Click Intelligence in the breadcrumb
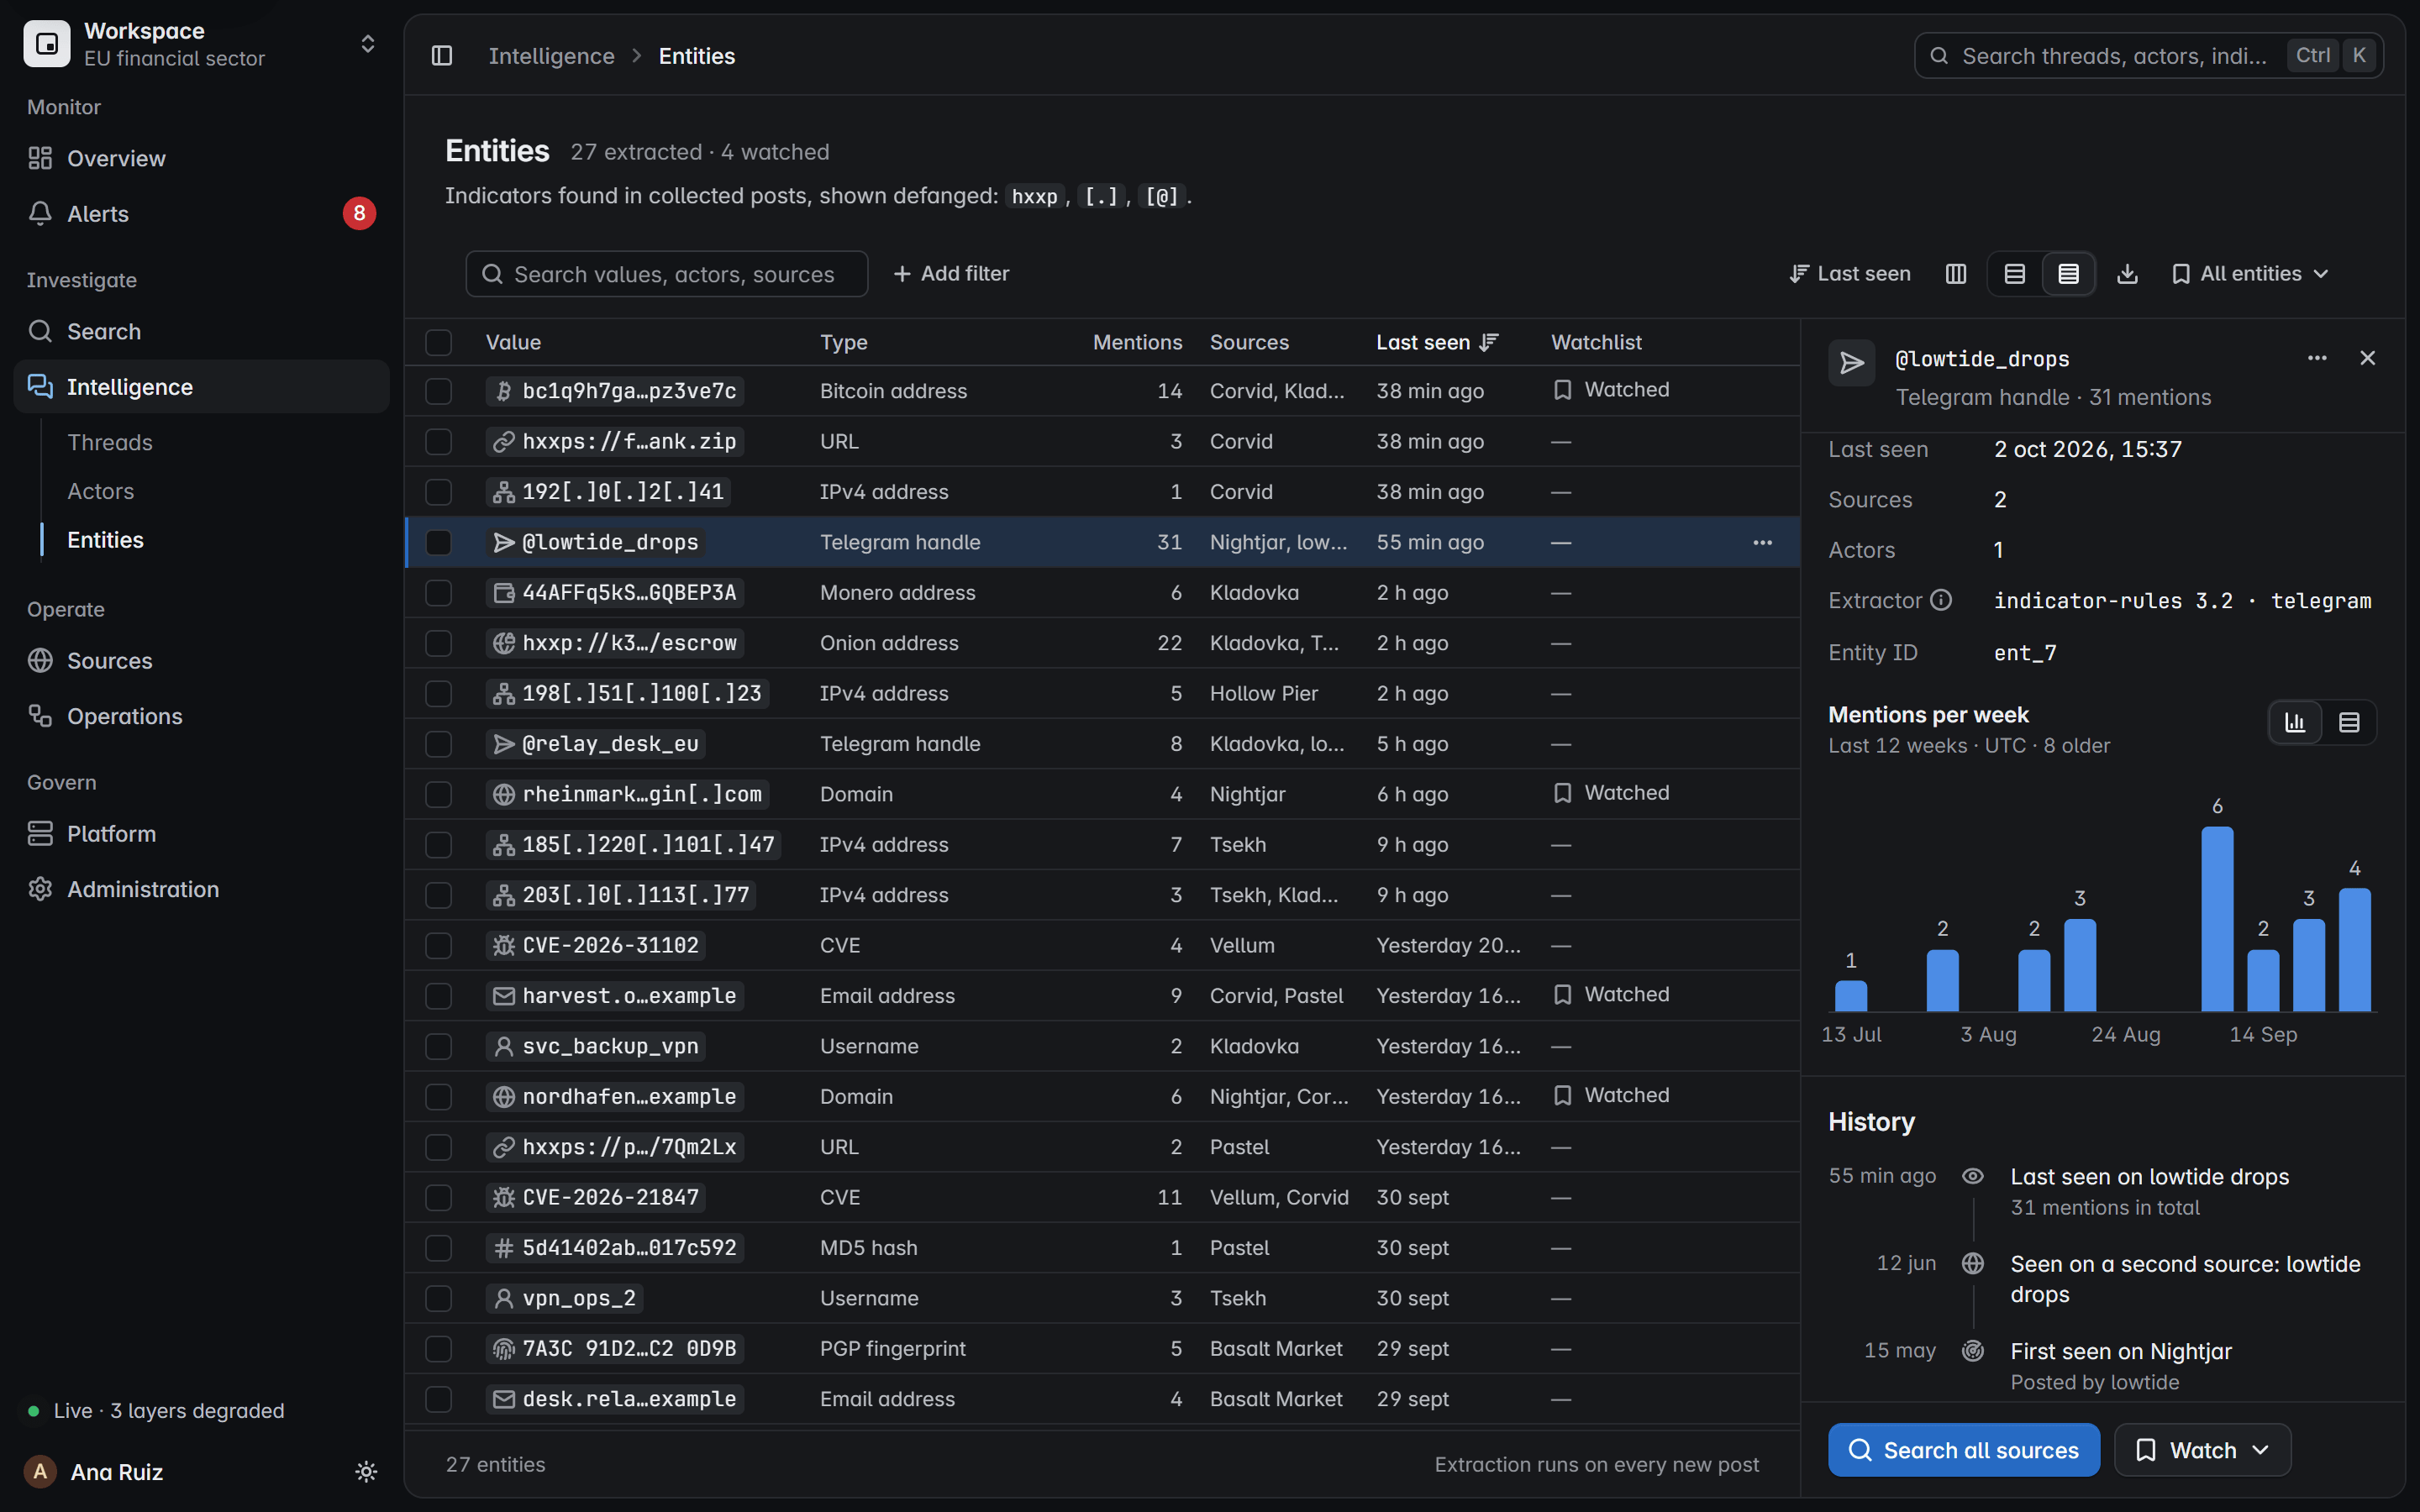The image size is (2420, 1512). (551, 56)
